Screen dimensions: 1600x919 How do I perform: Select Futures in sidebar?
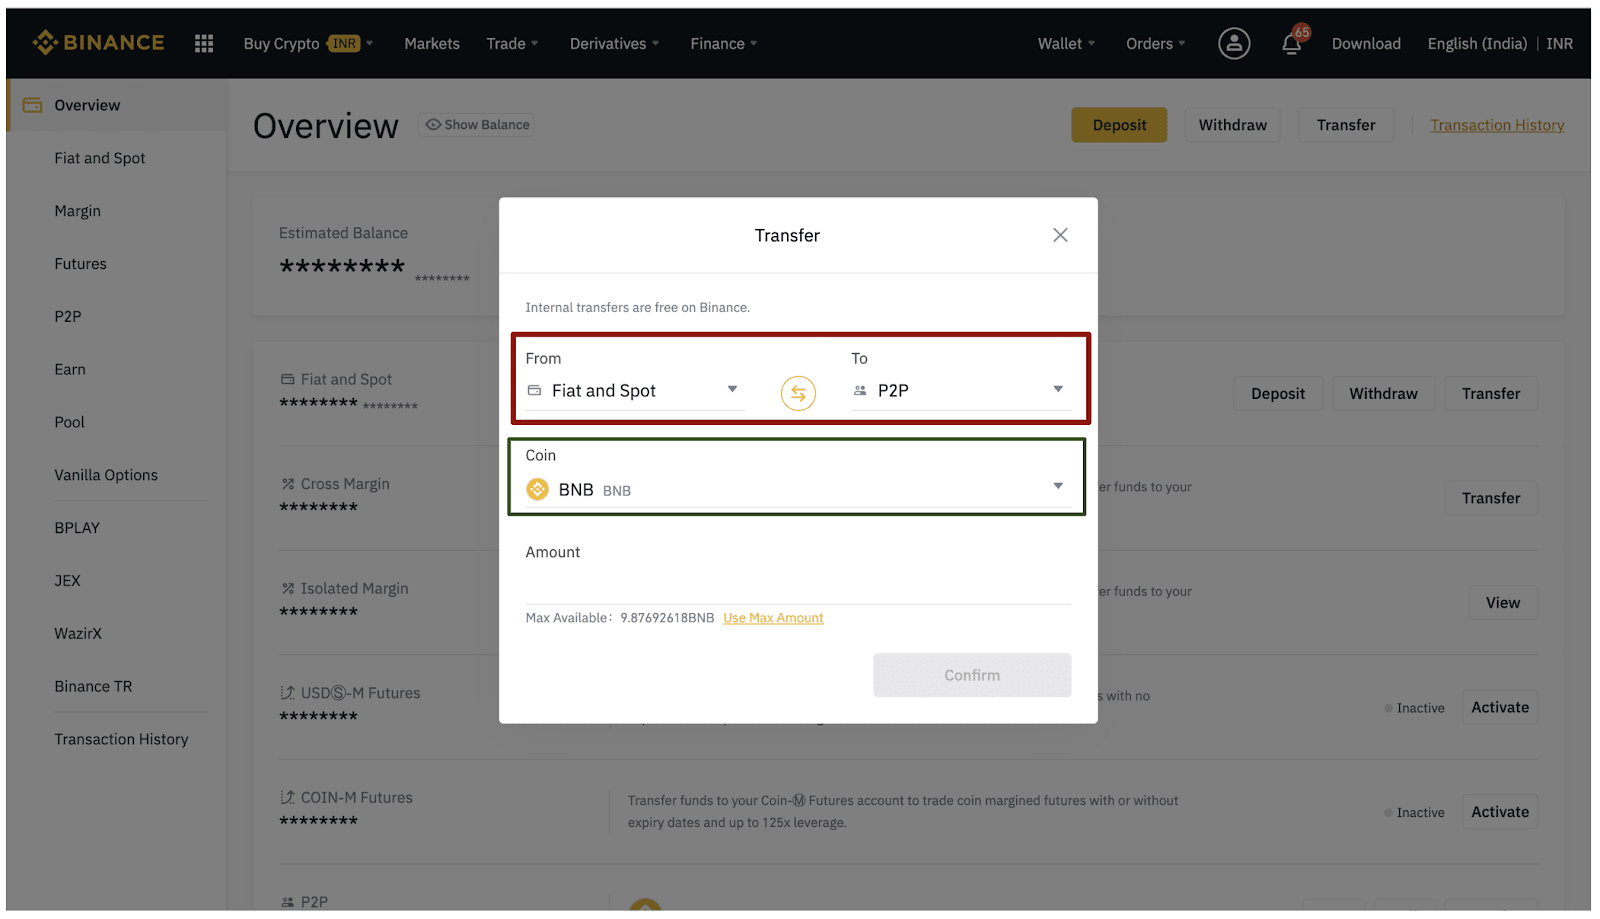[x=80, y=264]
